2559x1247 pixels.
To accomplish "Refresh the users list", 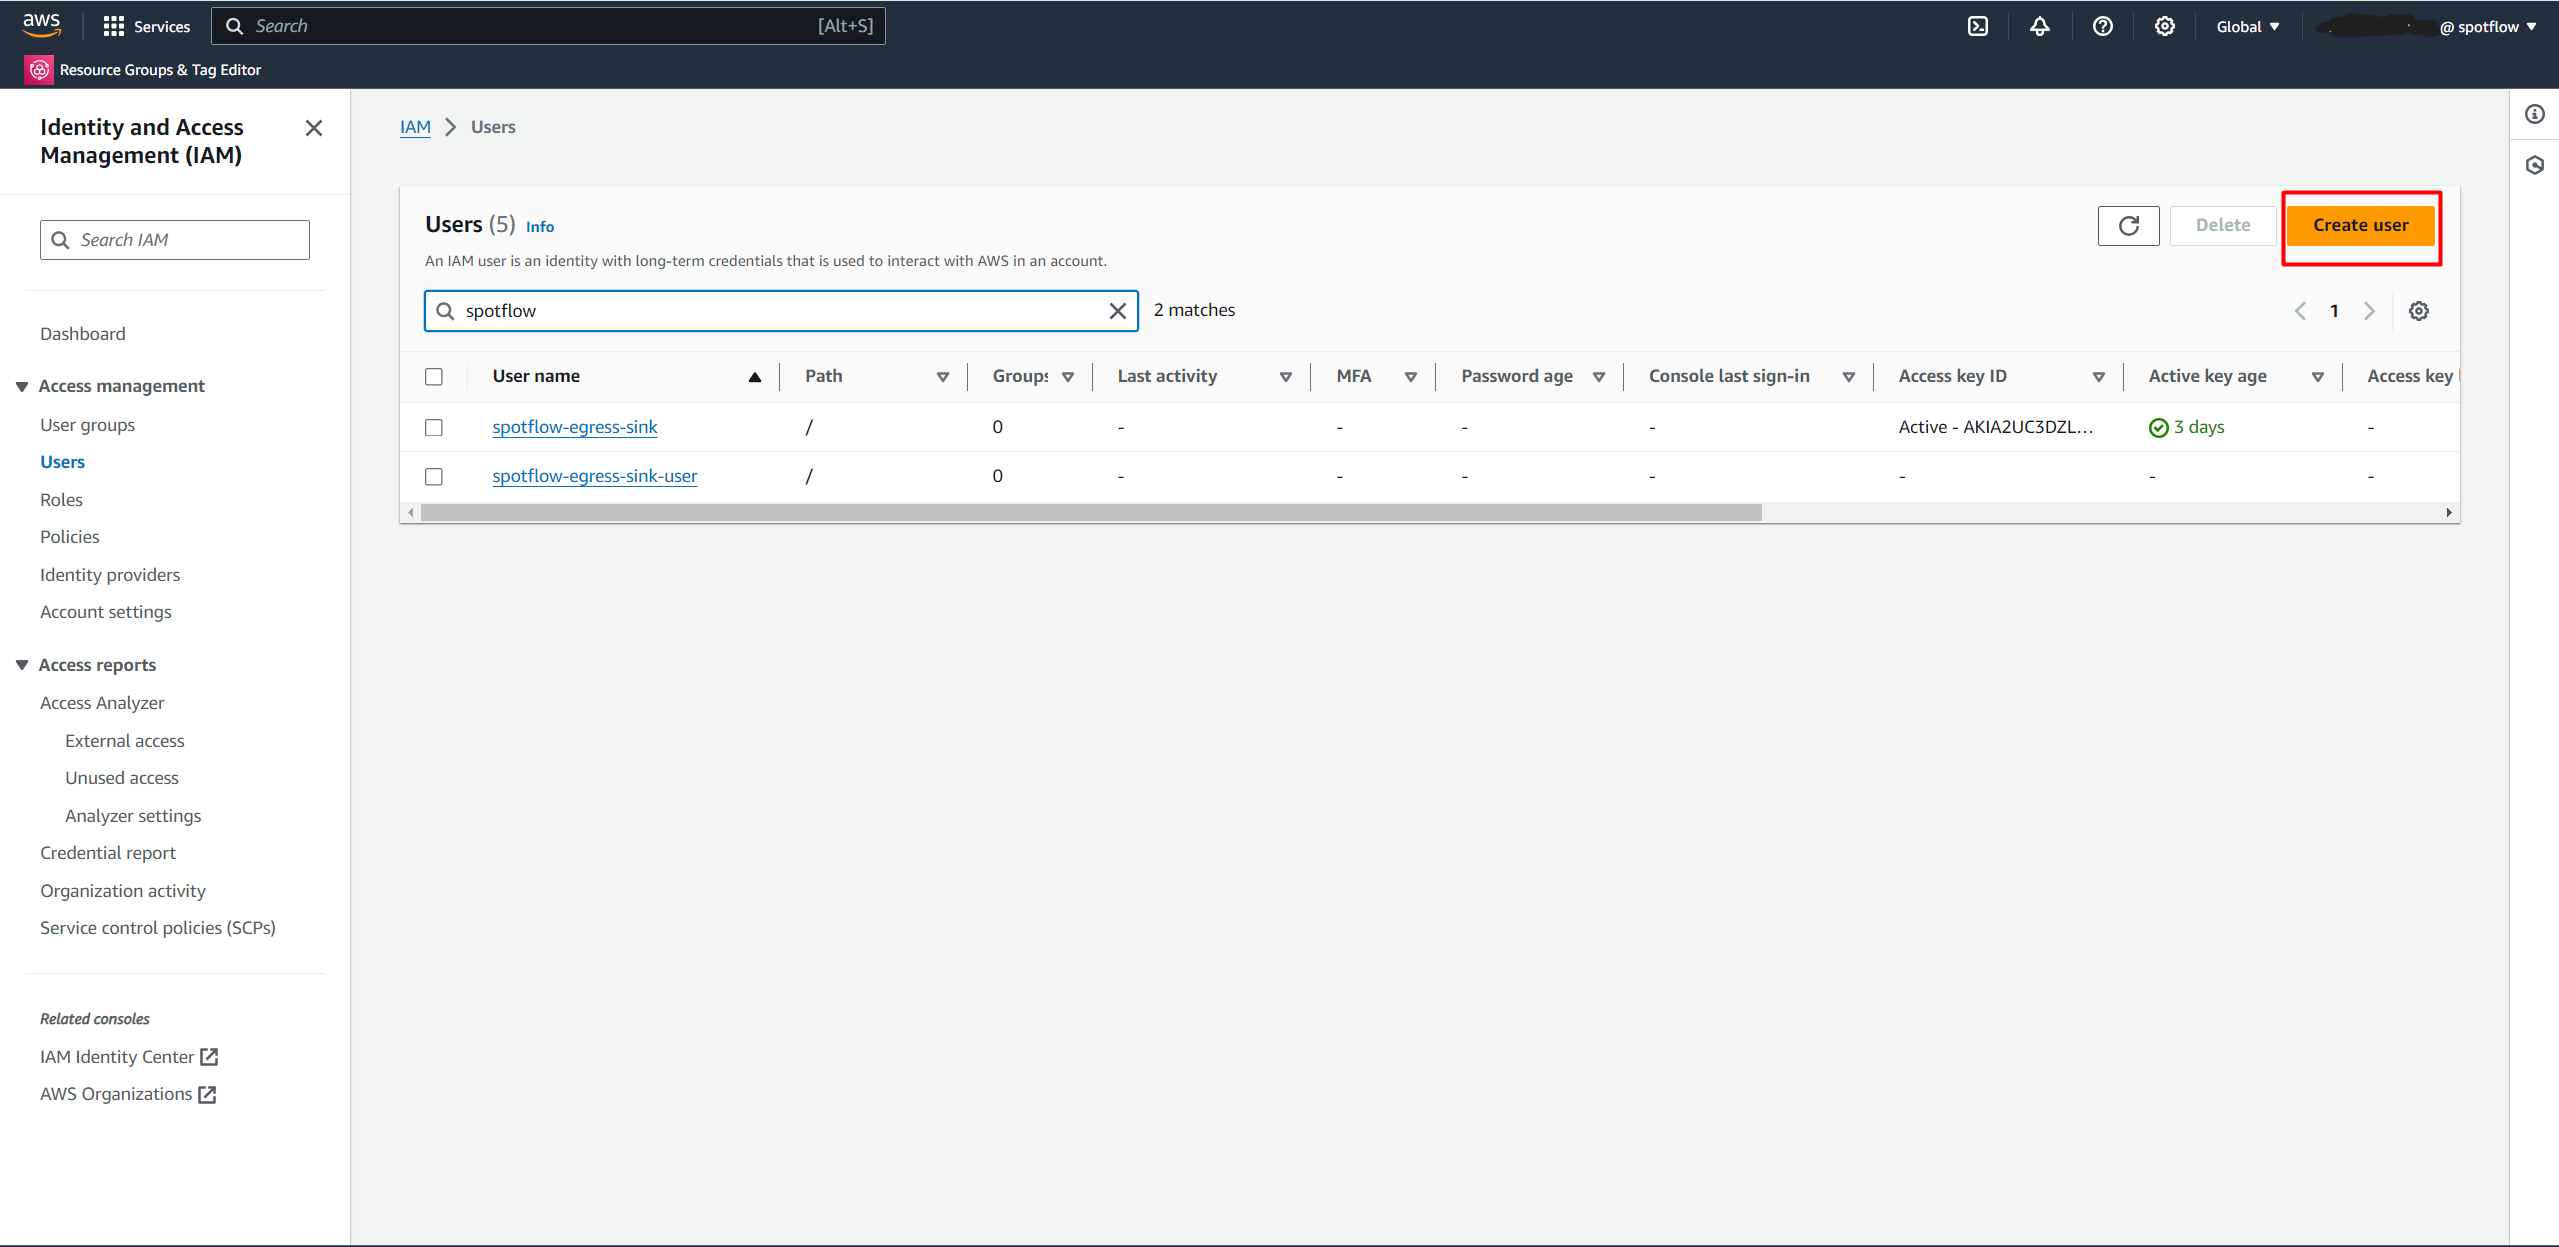I will coord(2128,225).
